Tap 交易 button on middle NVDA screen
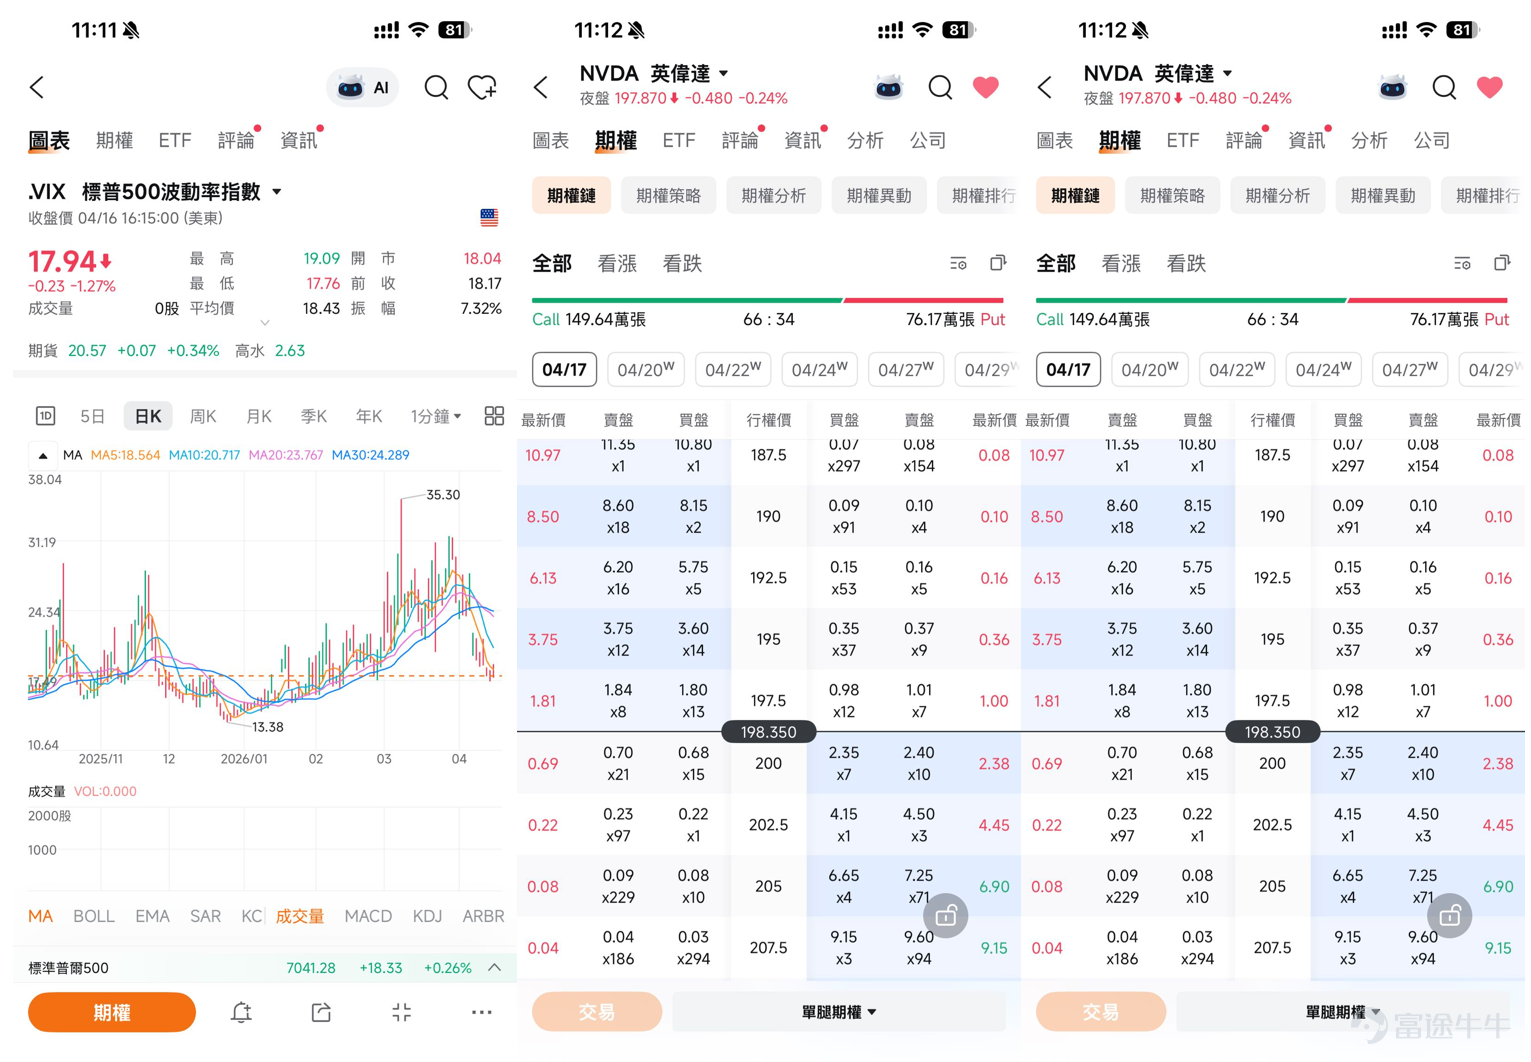Viewport: 1531px width, 1062px height. (597, 1012)
